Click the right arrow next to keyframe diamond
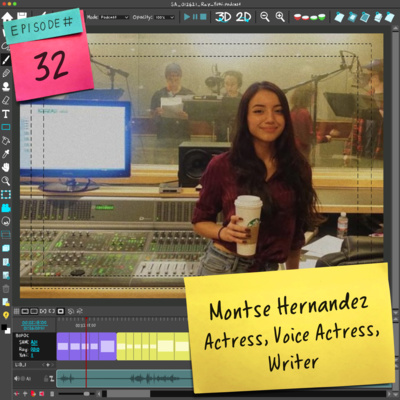Screen dimensions: 400x400 coord(53,365)
